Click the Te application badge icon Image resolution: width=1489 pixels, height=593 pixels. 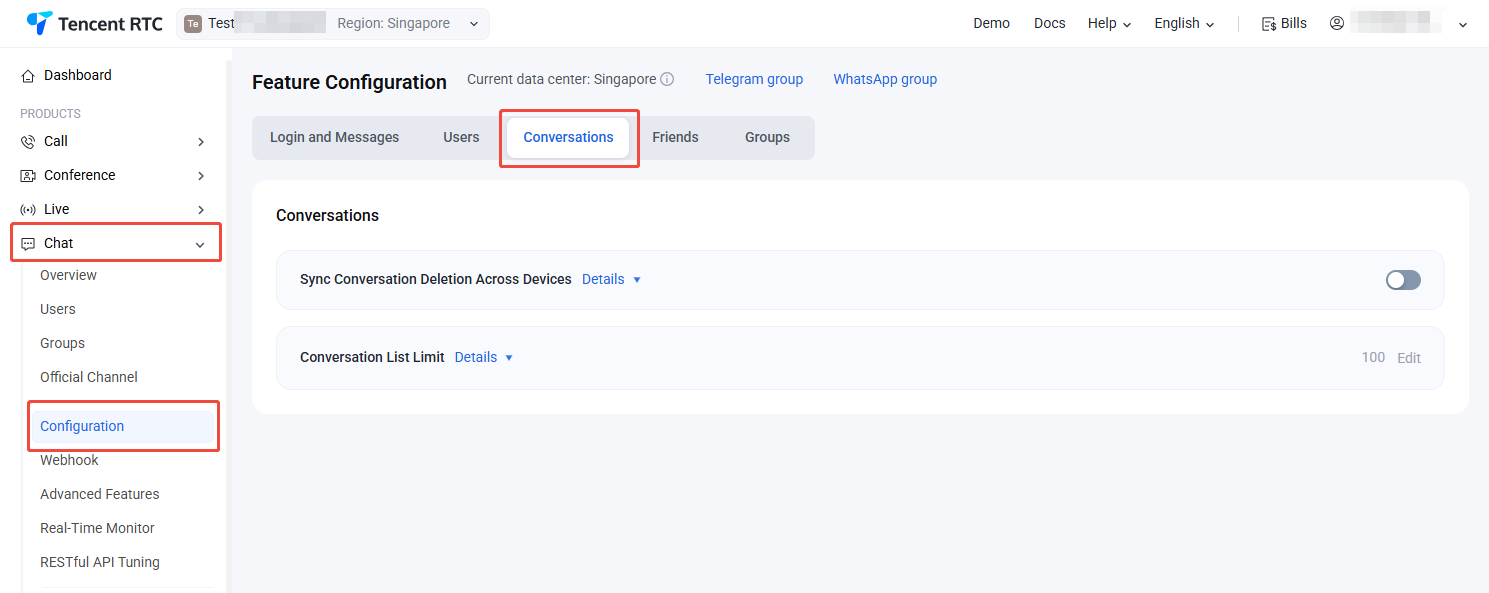click(193, 24)
